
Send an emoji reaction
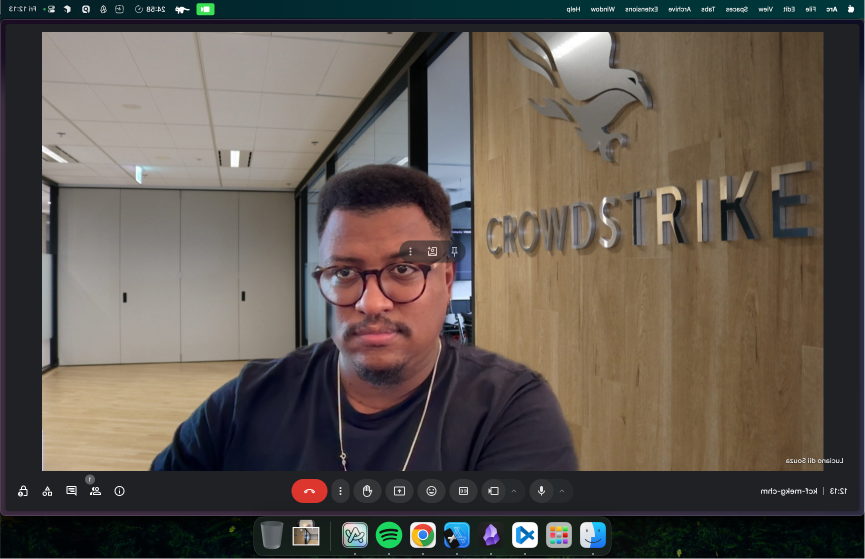[x=431, y=491]
